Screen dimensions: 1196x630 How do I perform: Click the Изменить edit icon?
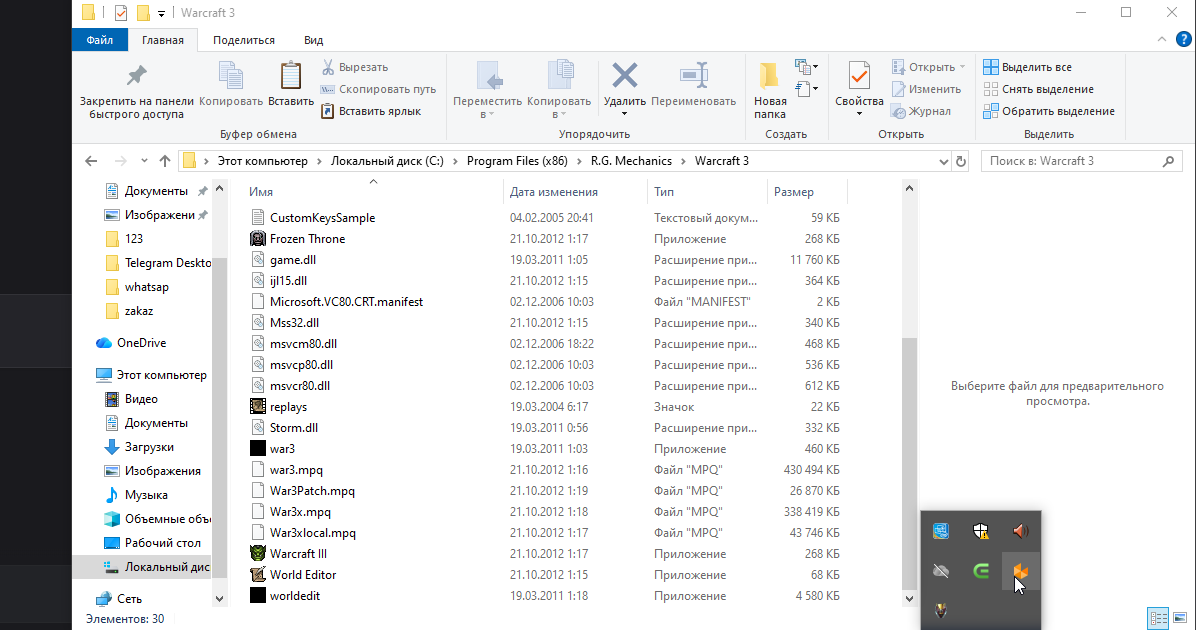[x=899, y=89]
